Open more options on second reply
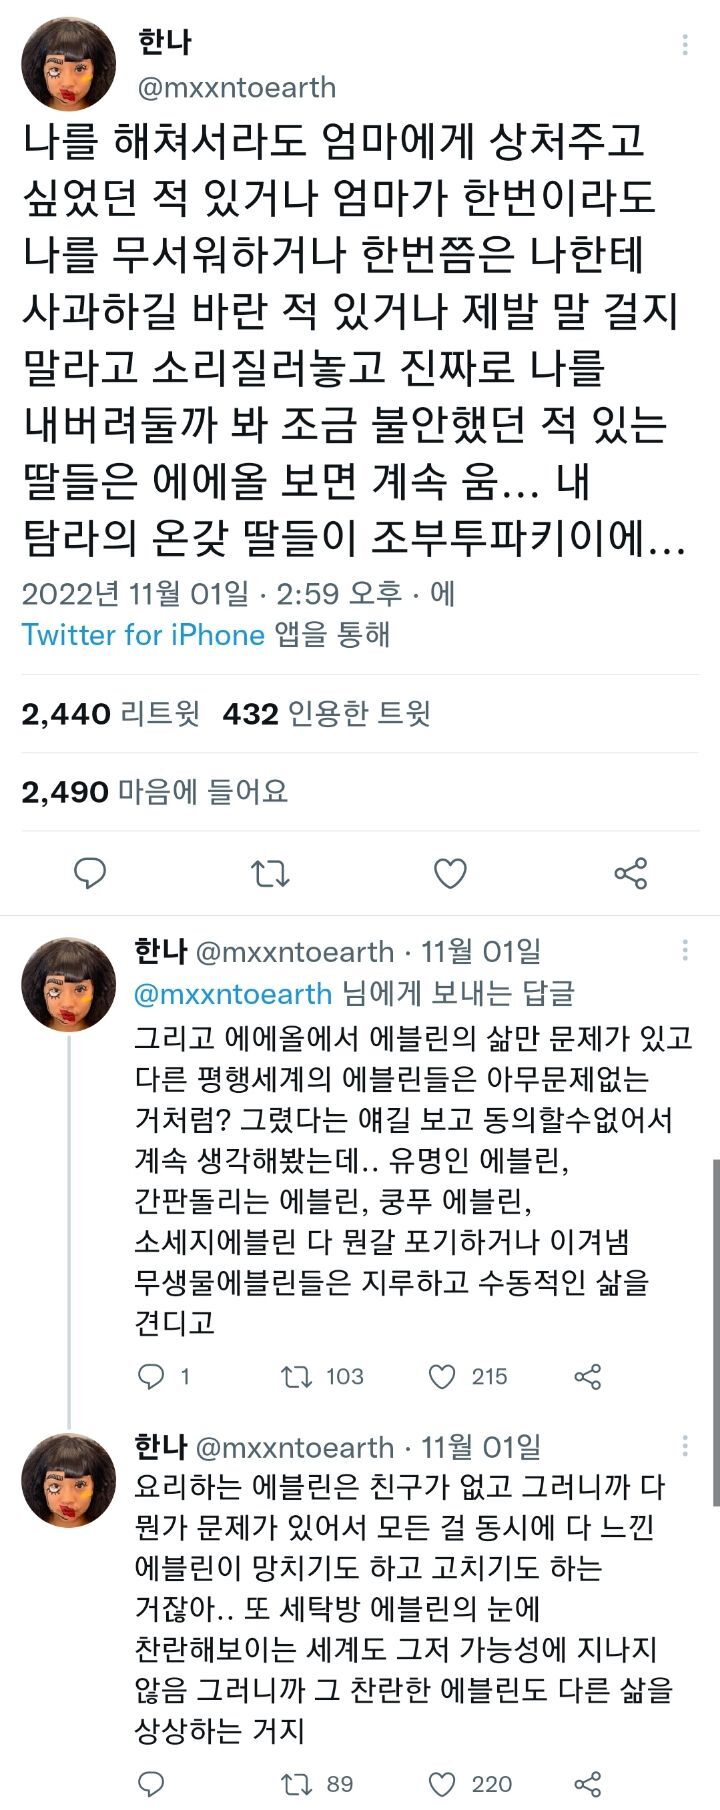Screen dimensions: 720x1810 [685, 1445]
